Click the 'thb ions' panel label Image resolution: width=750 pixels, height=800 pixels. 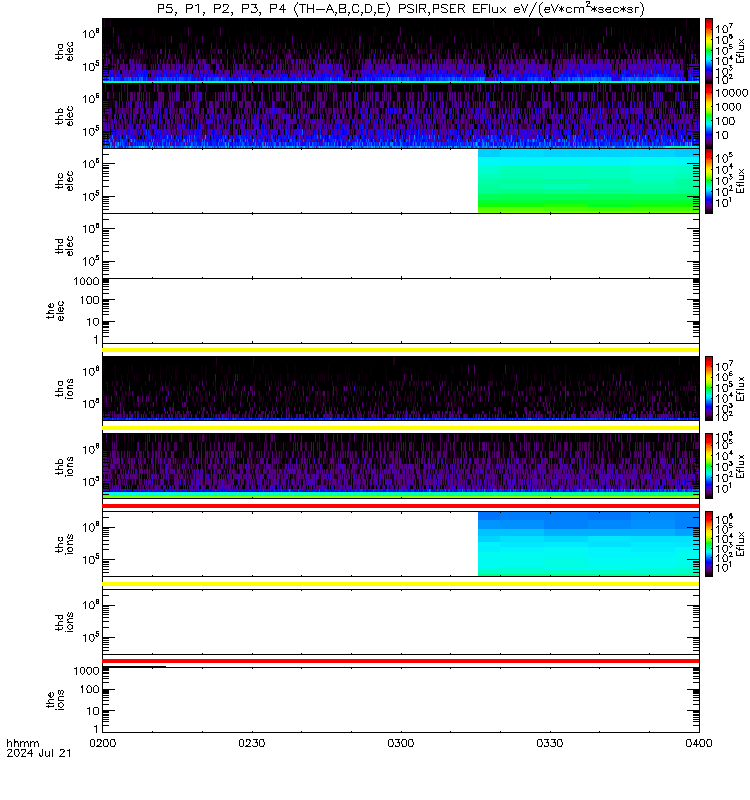coord(64,466)
